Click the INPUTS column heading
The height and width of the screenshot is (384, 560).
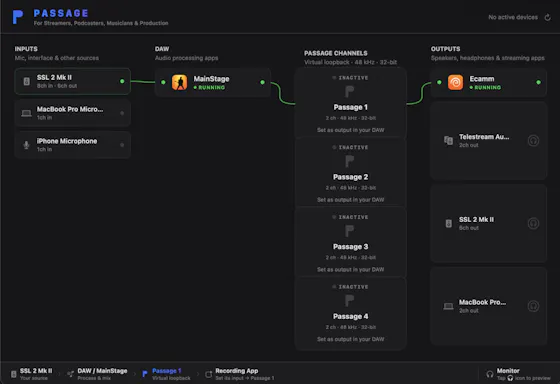pos(26,49)
